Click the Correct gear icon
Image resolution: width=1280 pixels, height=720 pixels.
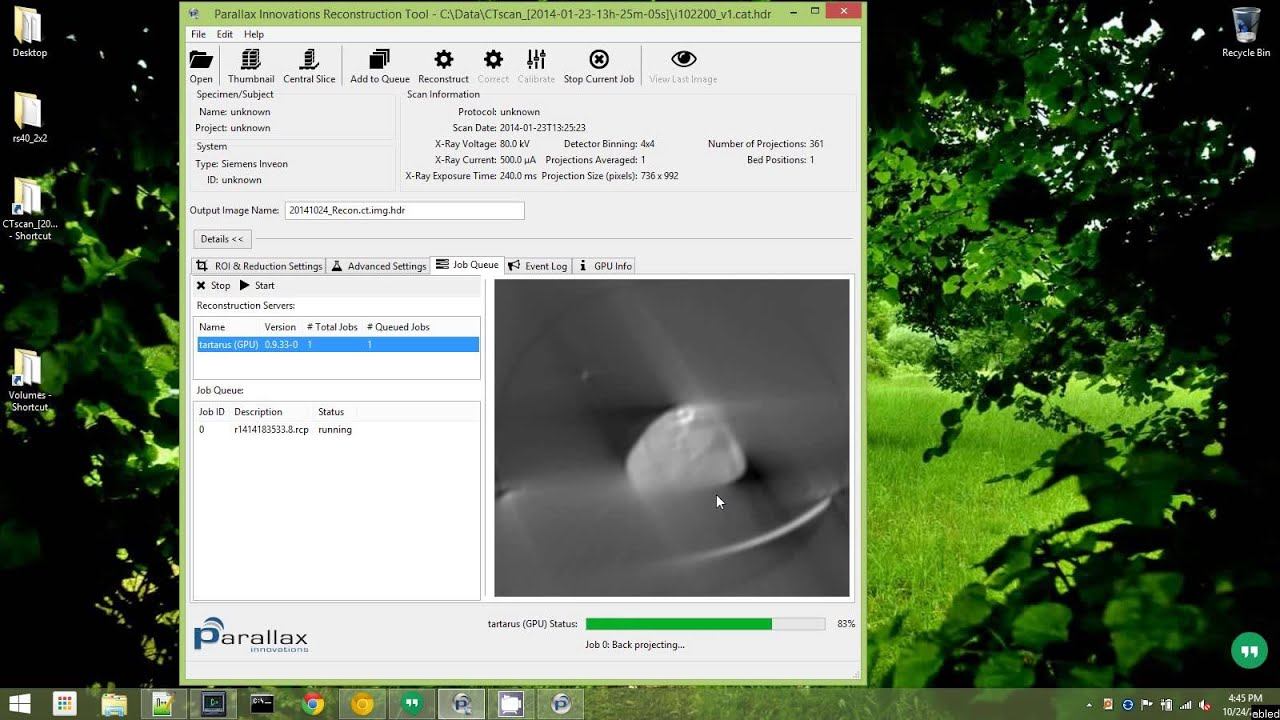click(x=493, y=66)
